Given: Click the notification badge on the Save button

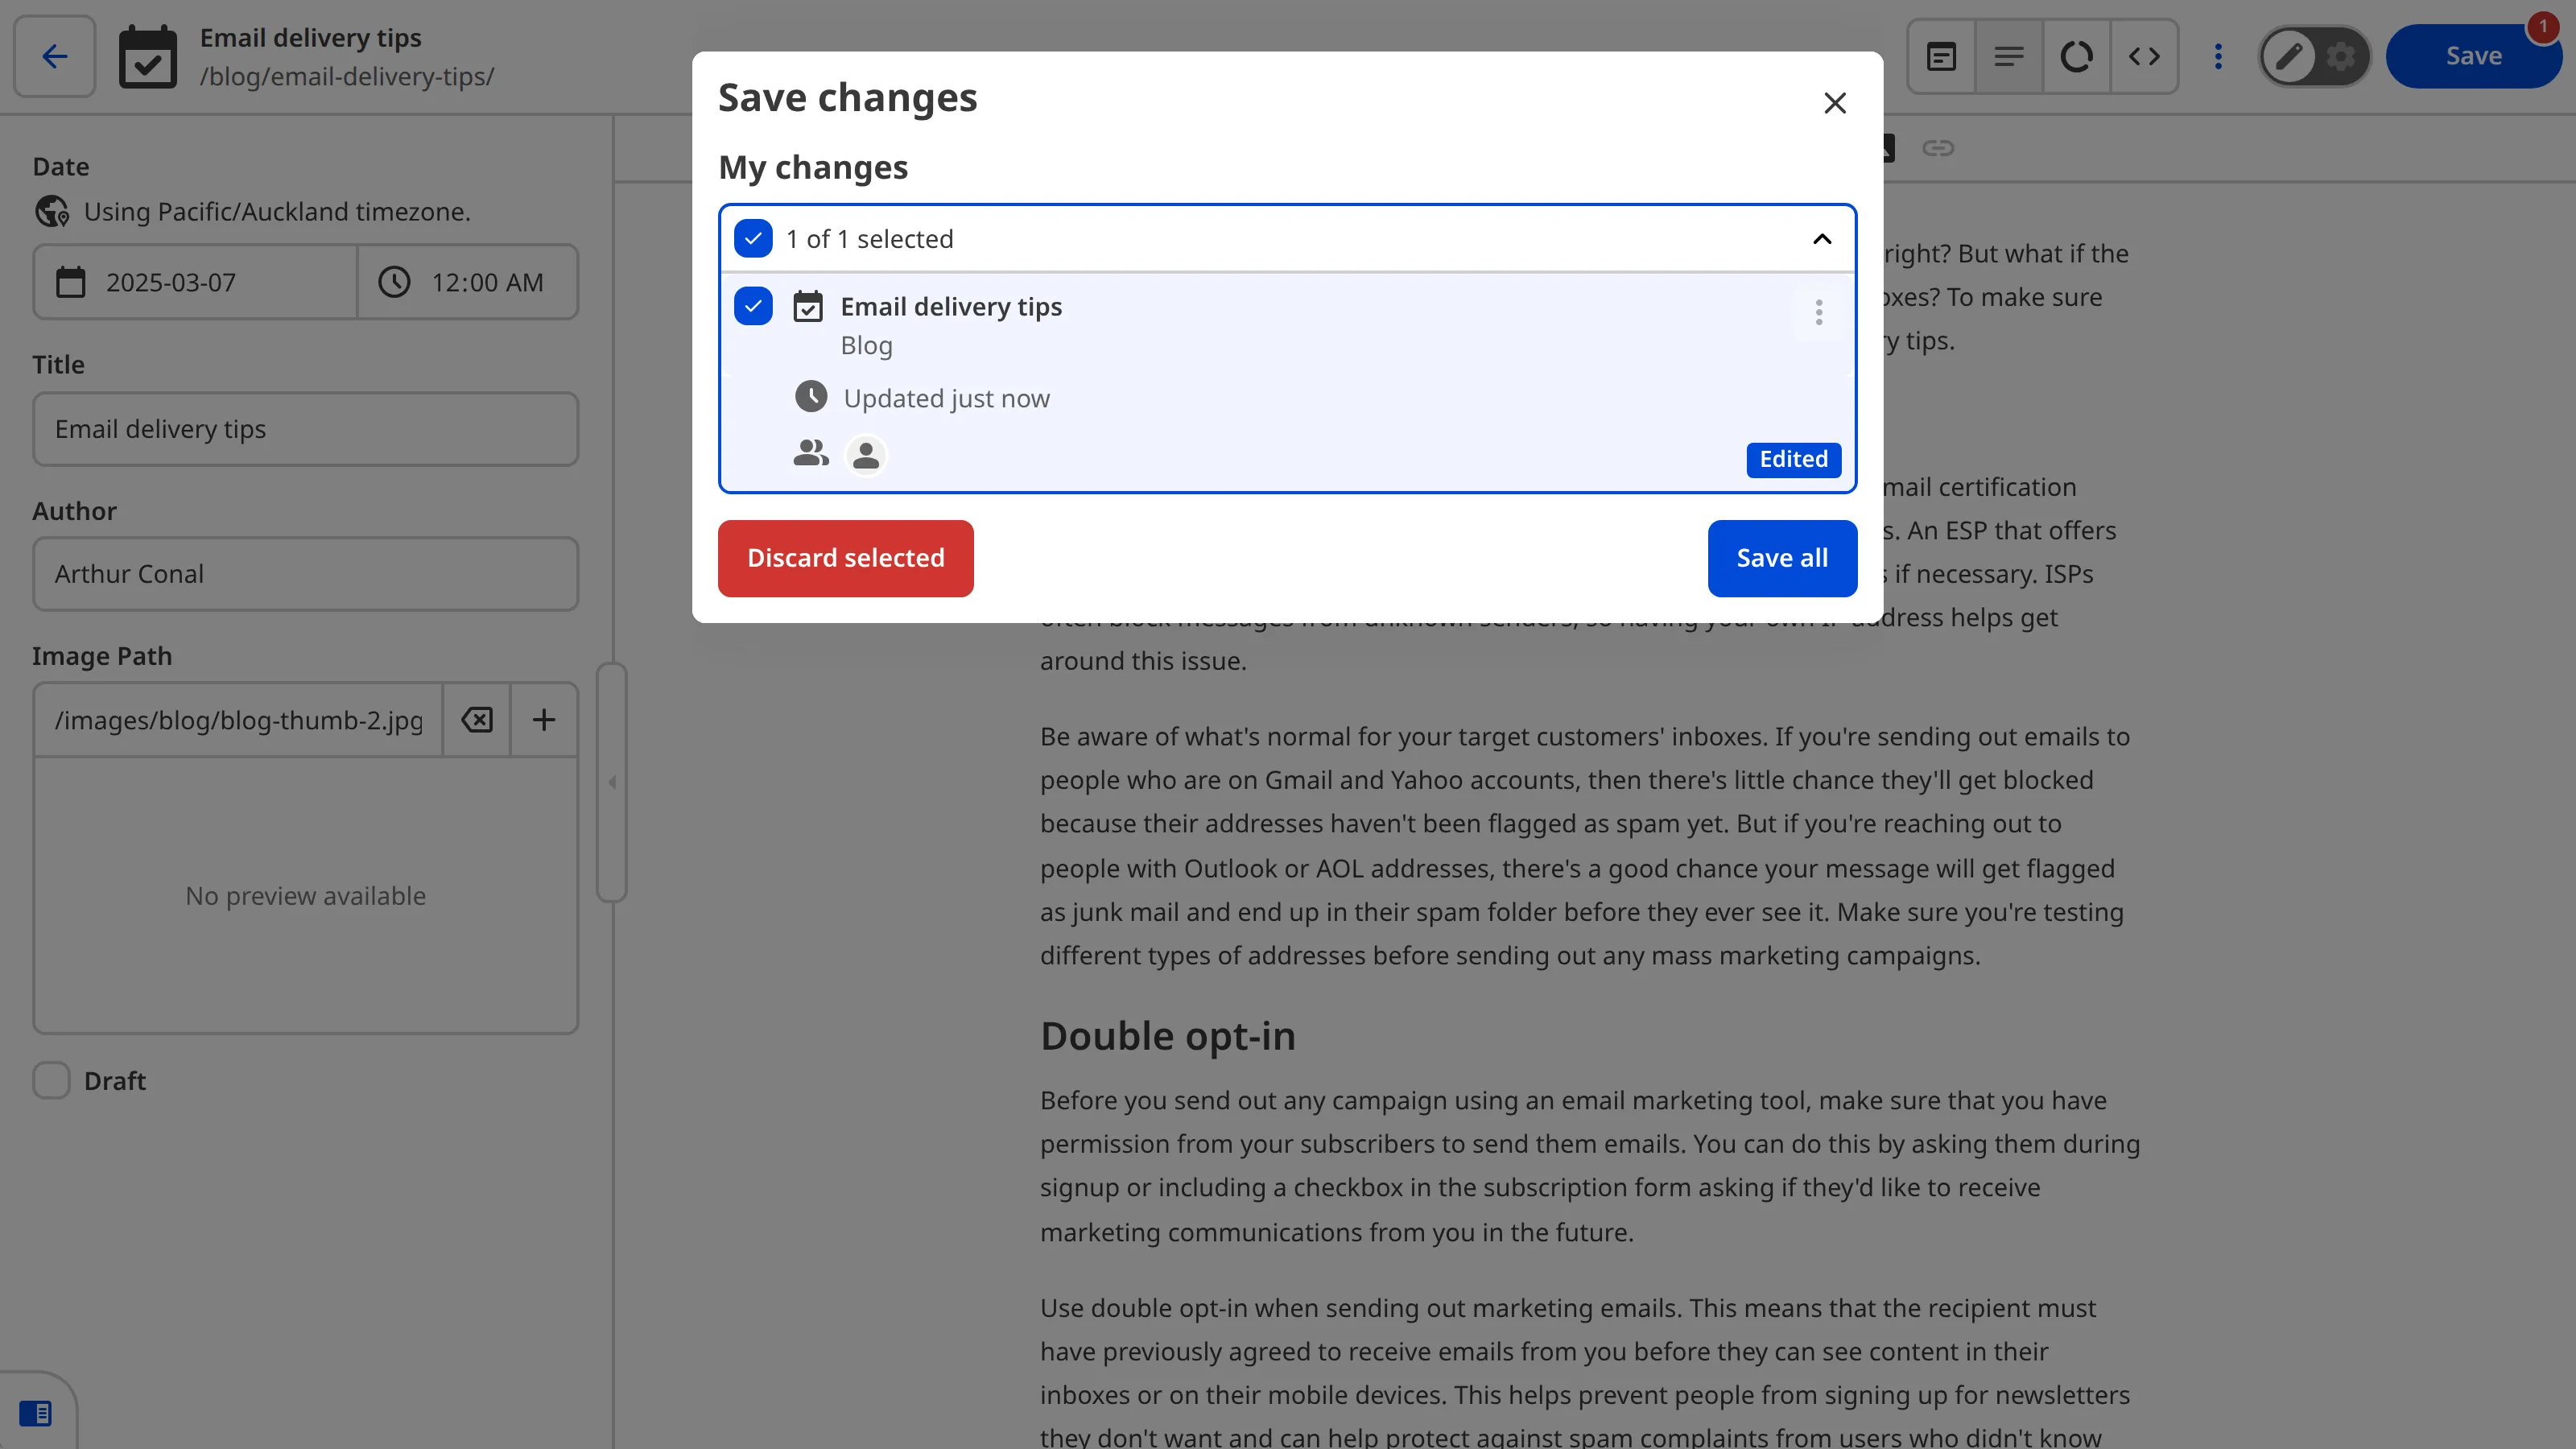Looking at the screenshot, I should coord(2542,26).
